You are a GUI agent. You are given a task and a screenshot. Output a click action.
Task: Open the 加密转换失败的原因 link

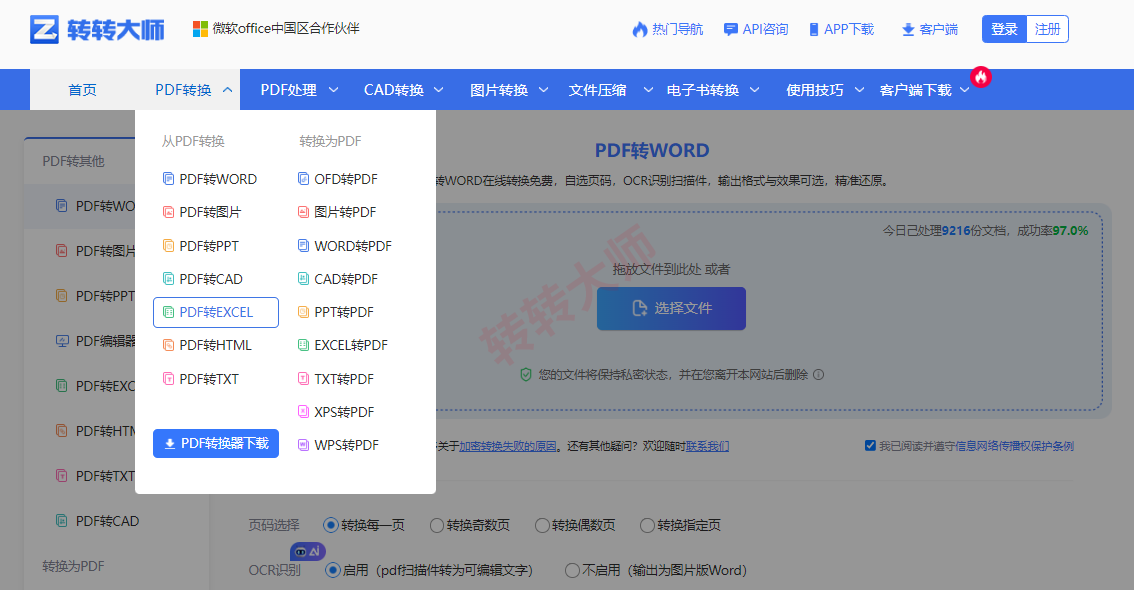tap(508, 446)
